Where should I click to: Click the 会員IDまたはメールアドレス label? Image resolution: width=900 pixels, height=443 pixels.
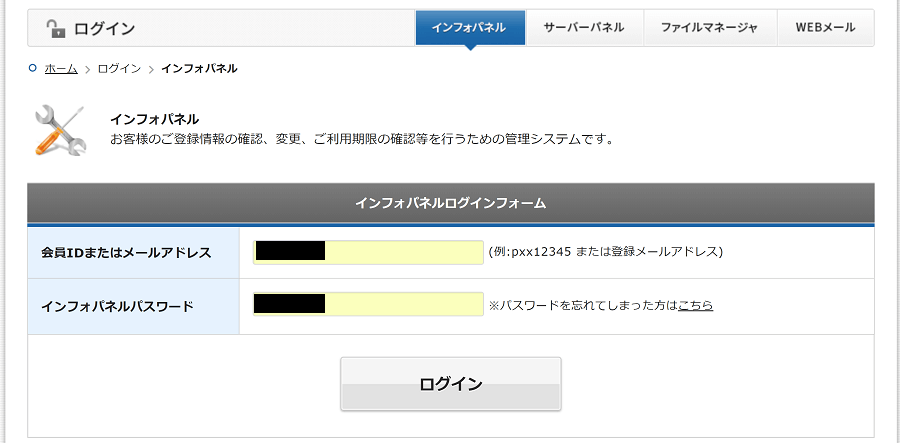point(126,253)
